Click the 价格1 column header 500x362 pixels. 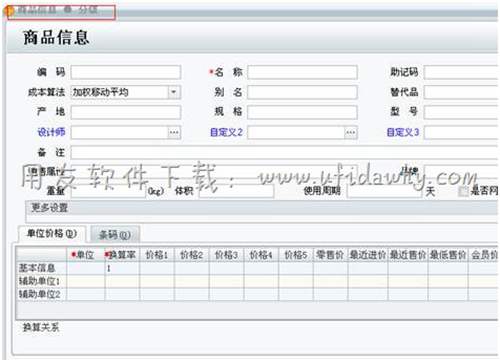(x=157, y=255)
